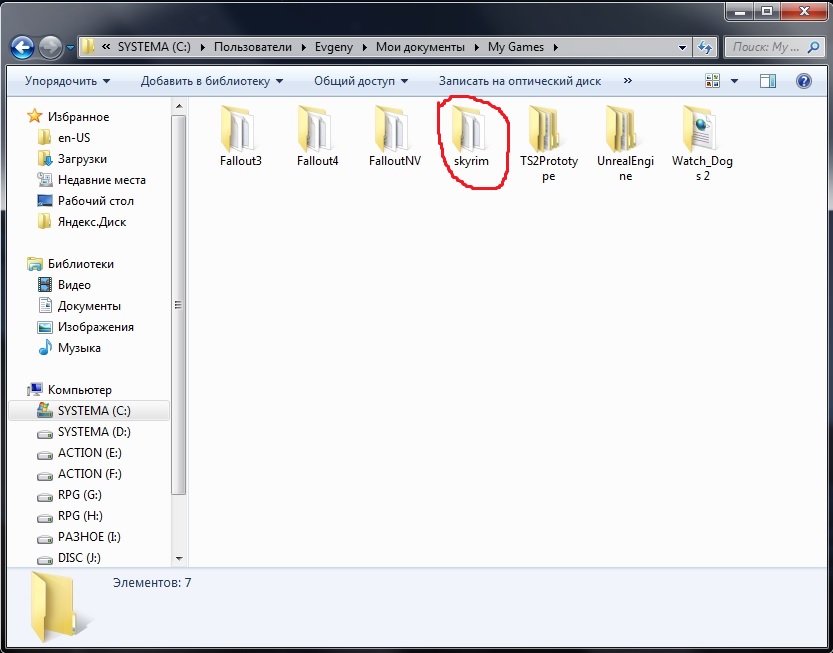Click the navigation pane scrollbar thumb
This screenshot has height=653, width=833.
click(x=179, y=304)
